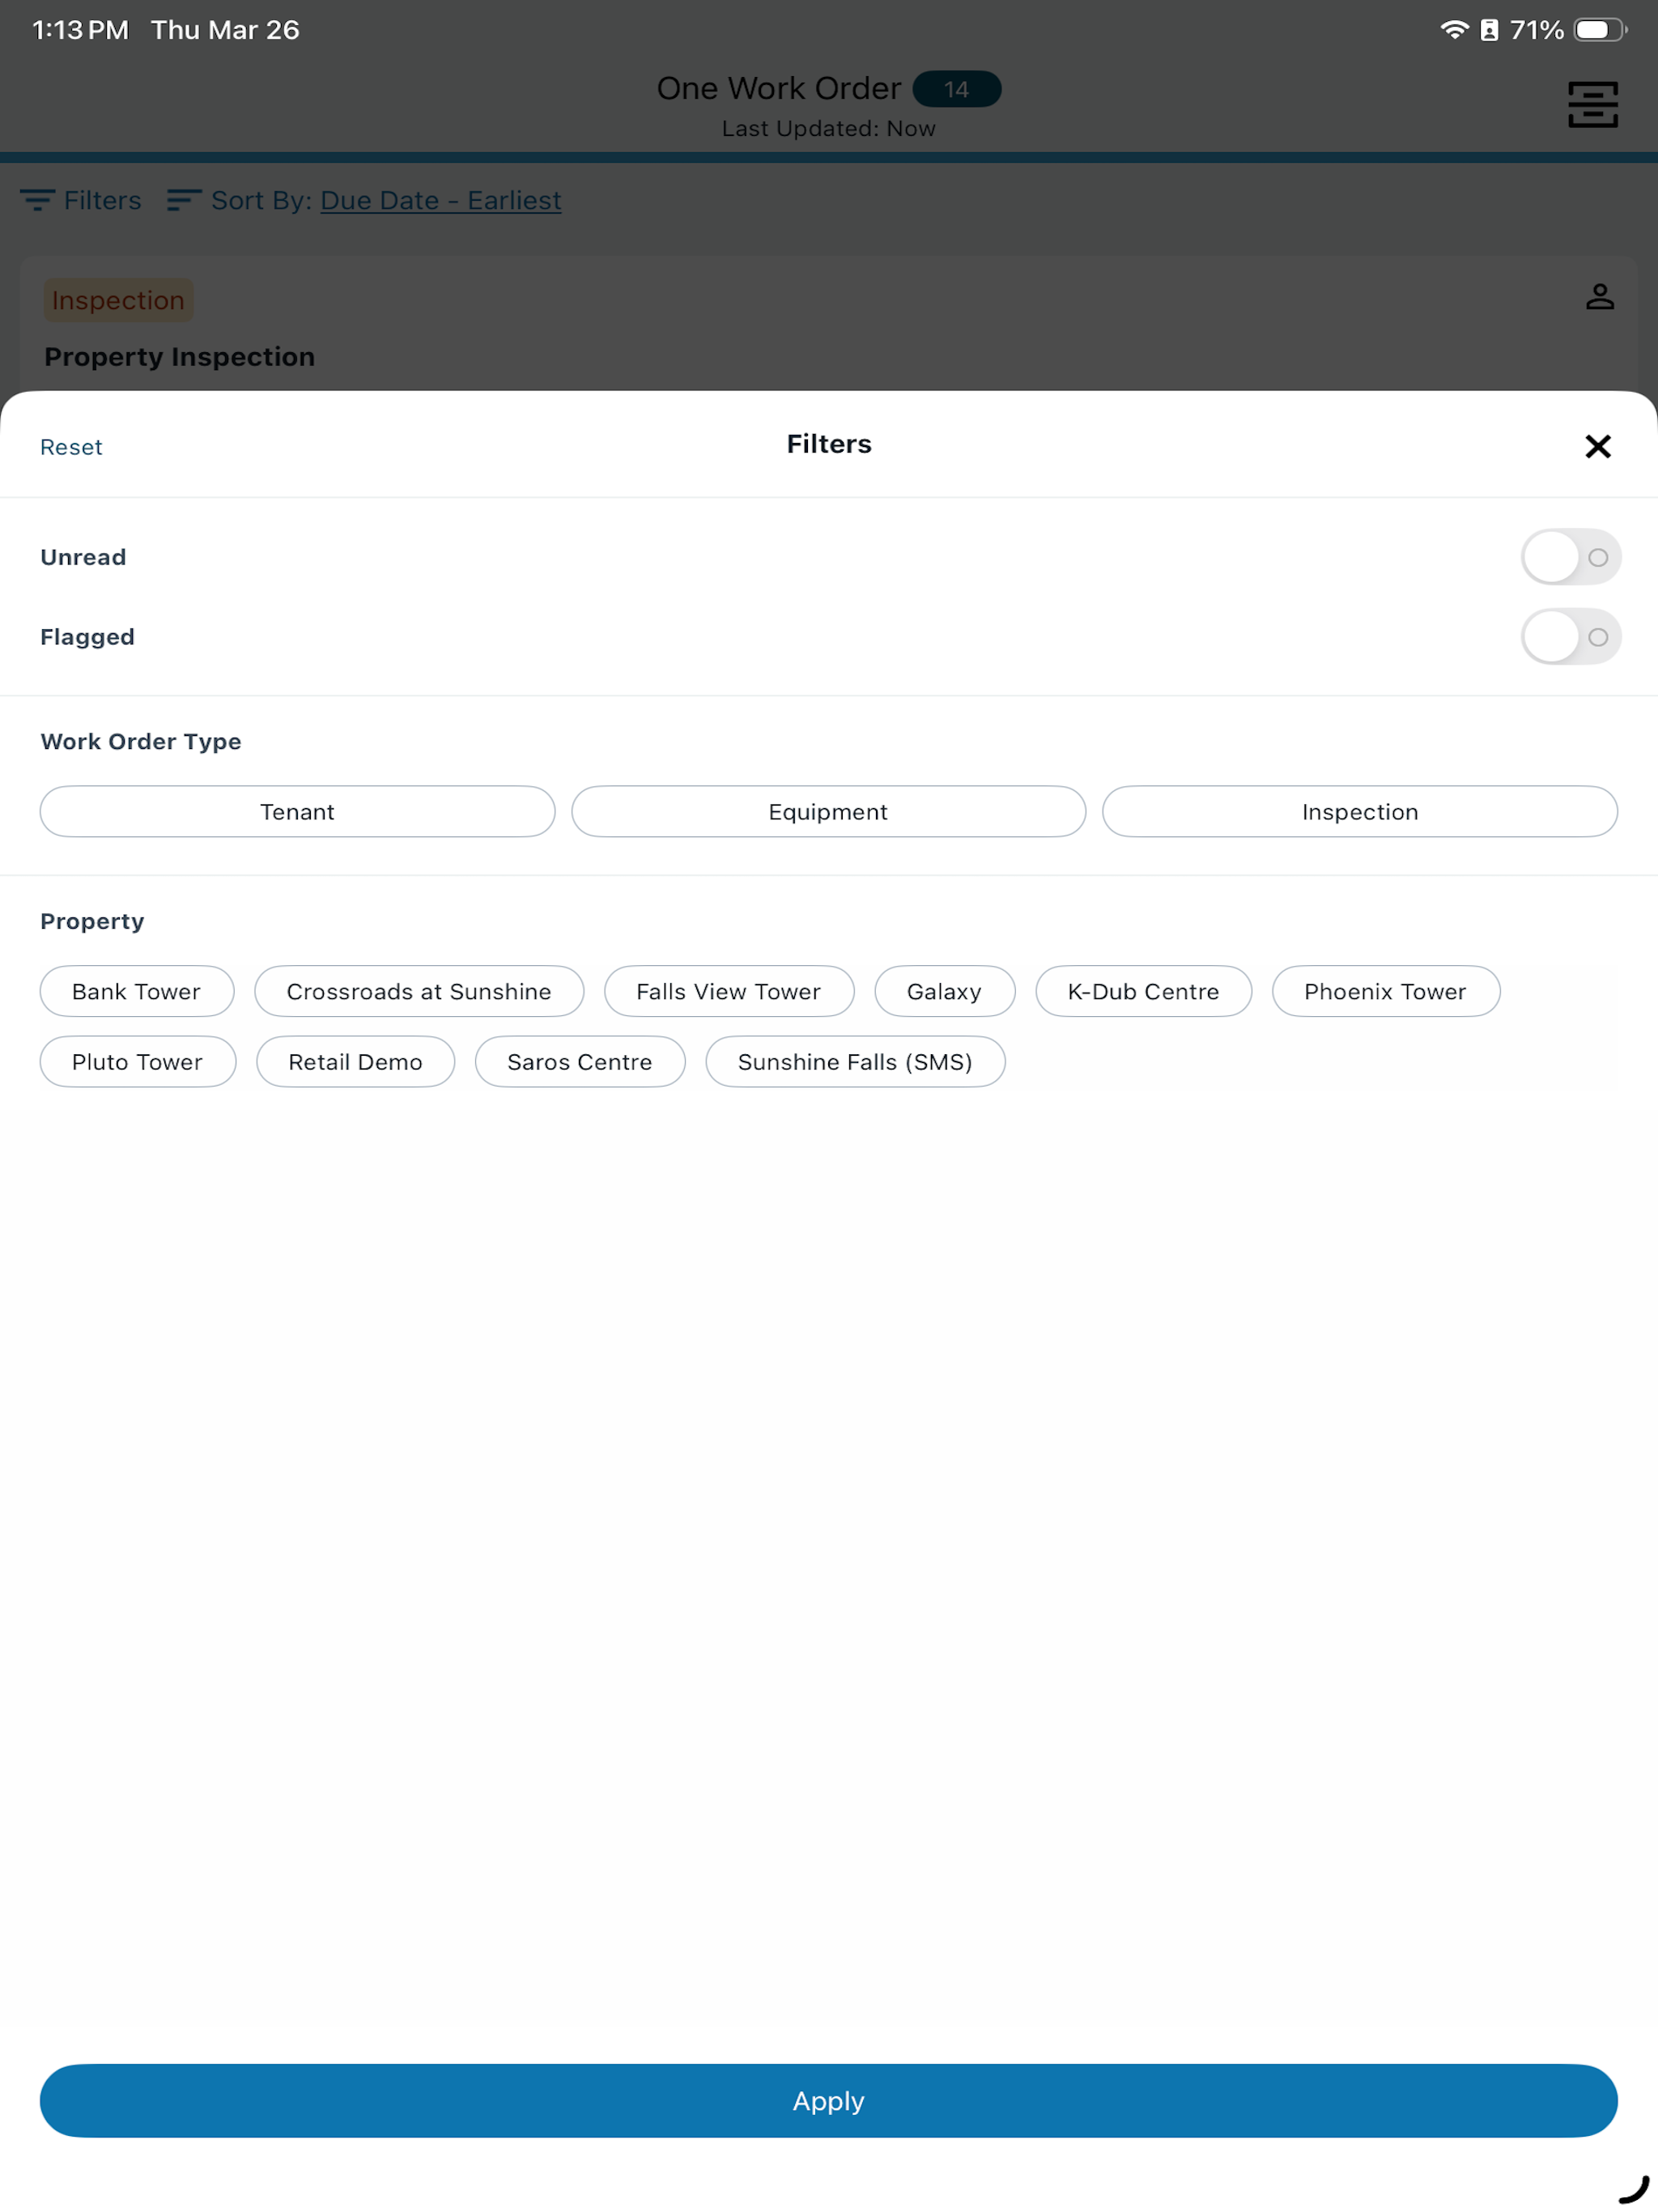Select the Tenant work order type
The height and width of the screenshot is (2212, 1658).
297,811
